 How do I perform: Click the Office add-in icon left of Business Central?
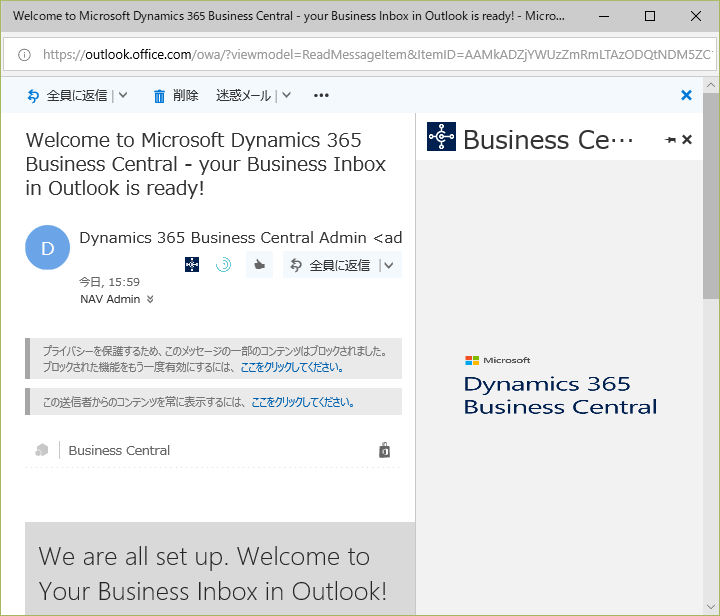42,450
